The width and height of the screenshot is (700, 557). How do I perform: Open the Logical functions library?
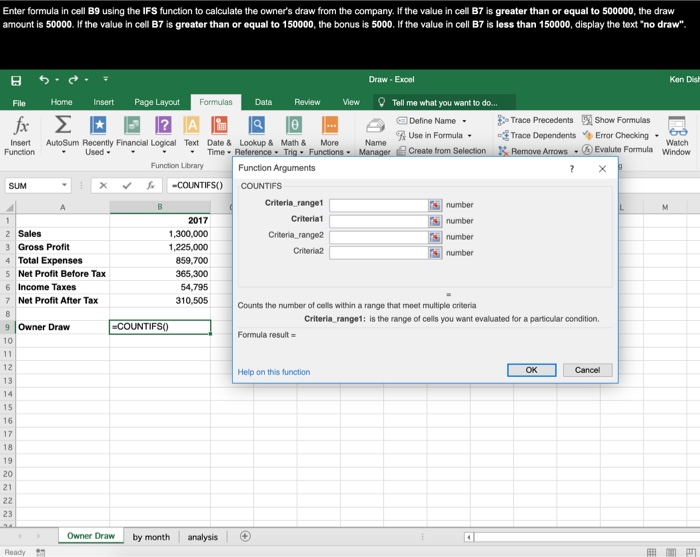[x=163, y=135]
